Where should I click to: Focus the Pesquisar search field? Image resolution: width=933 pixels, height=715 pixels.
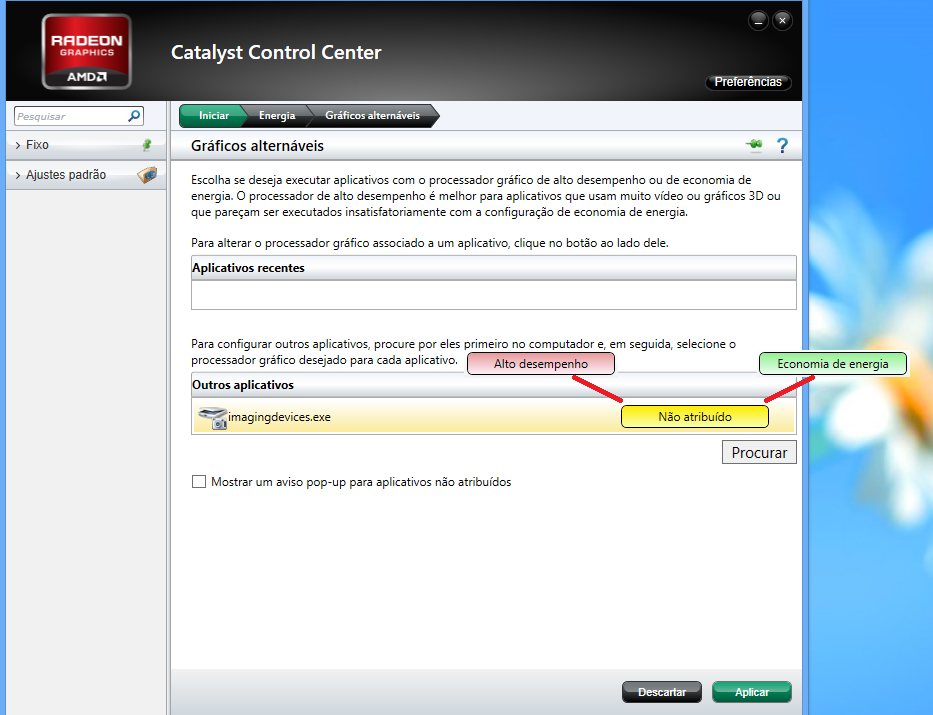coord(68,116)
